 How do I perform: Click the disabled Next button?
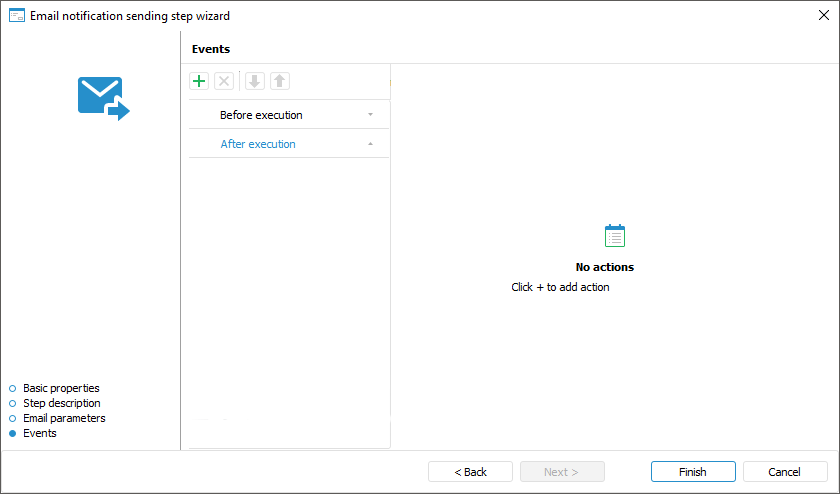click(x=562, y=472)
